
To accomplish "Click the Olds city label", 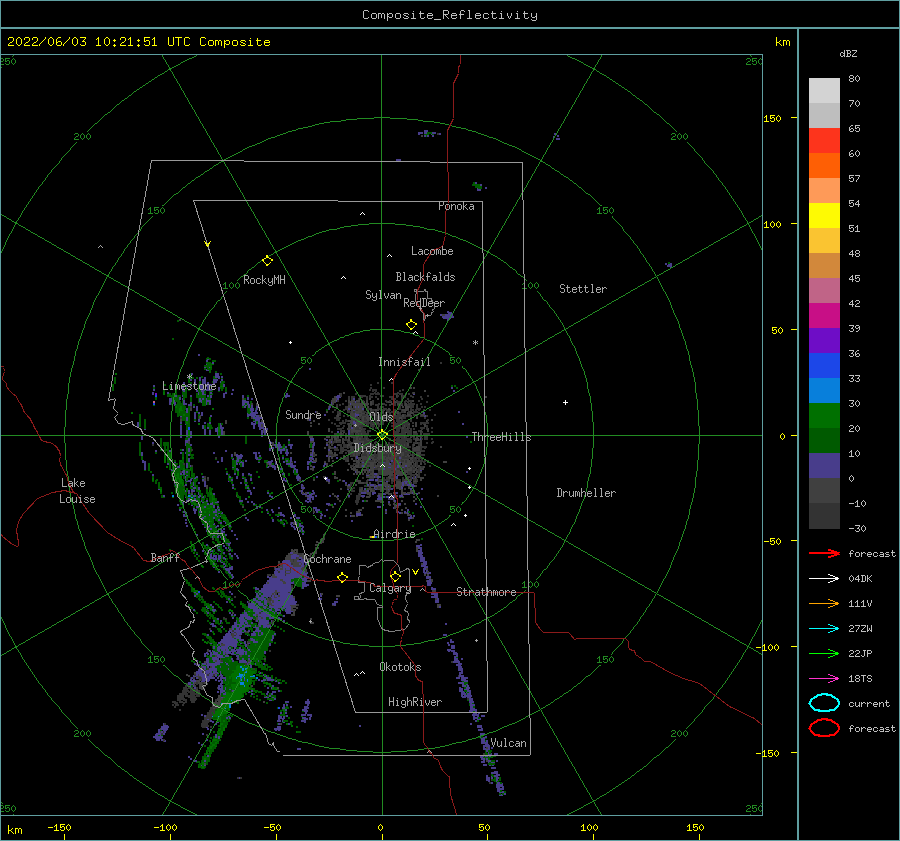I will pos(381,417).
